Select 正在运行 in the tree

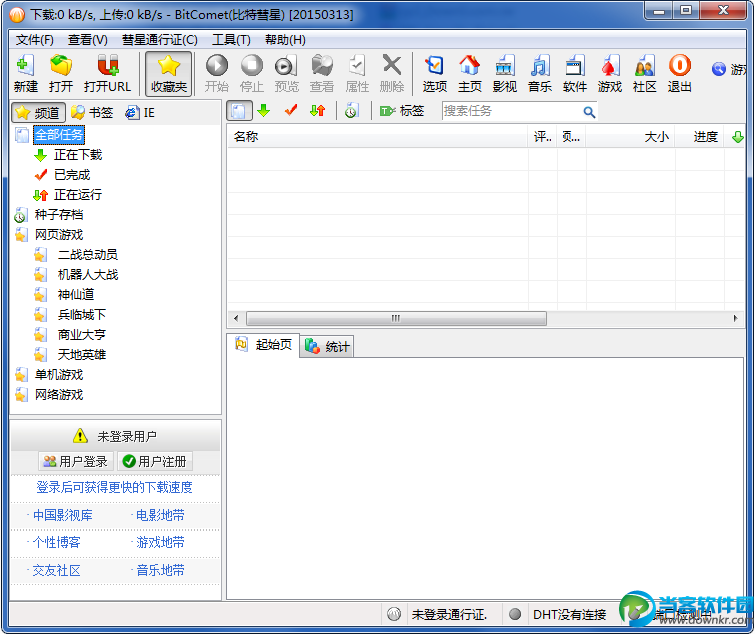78,195
